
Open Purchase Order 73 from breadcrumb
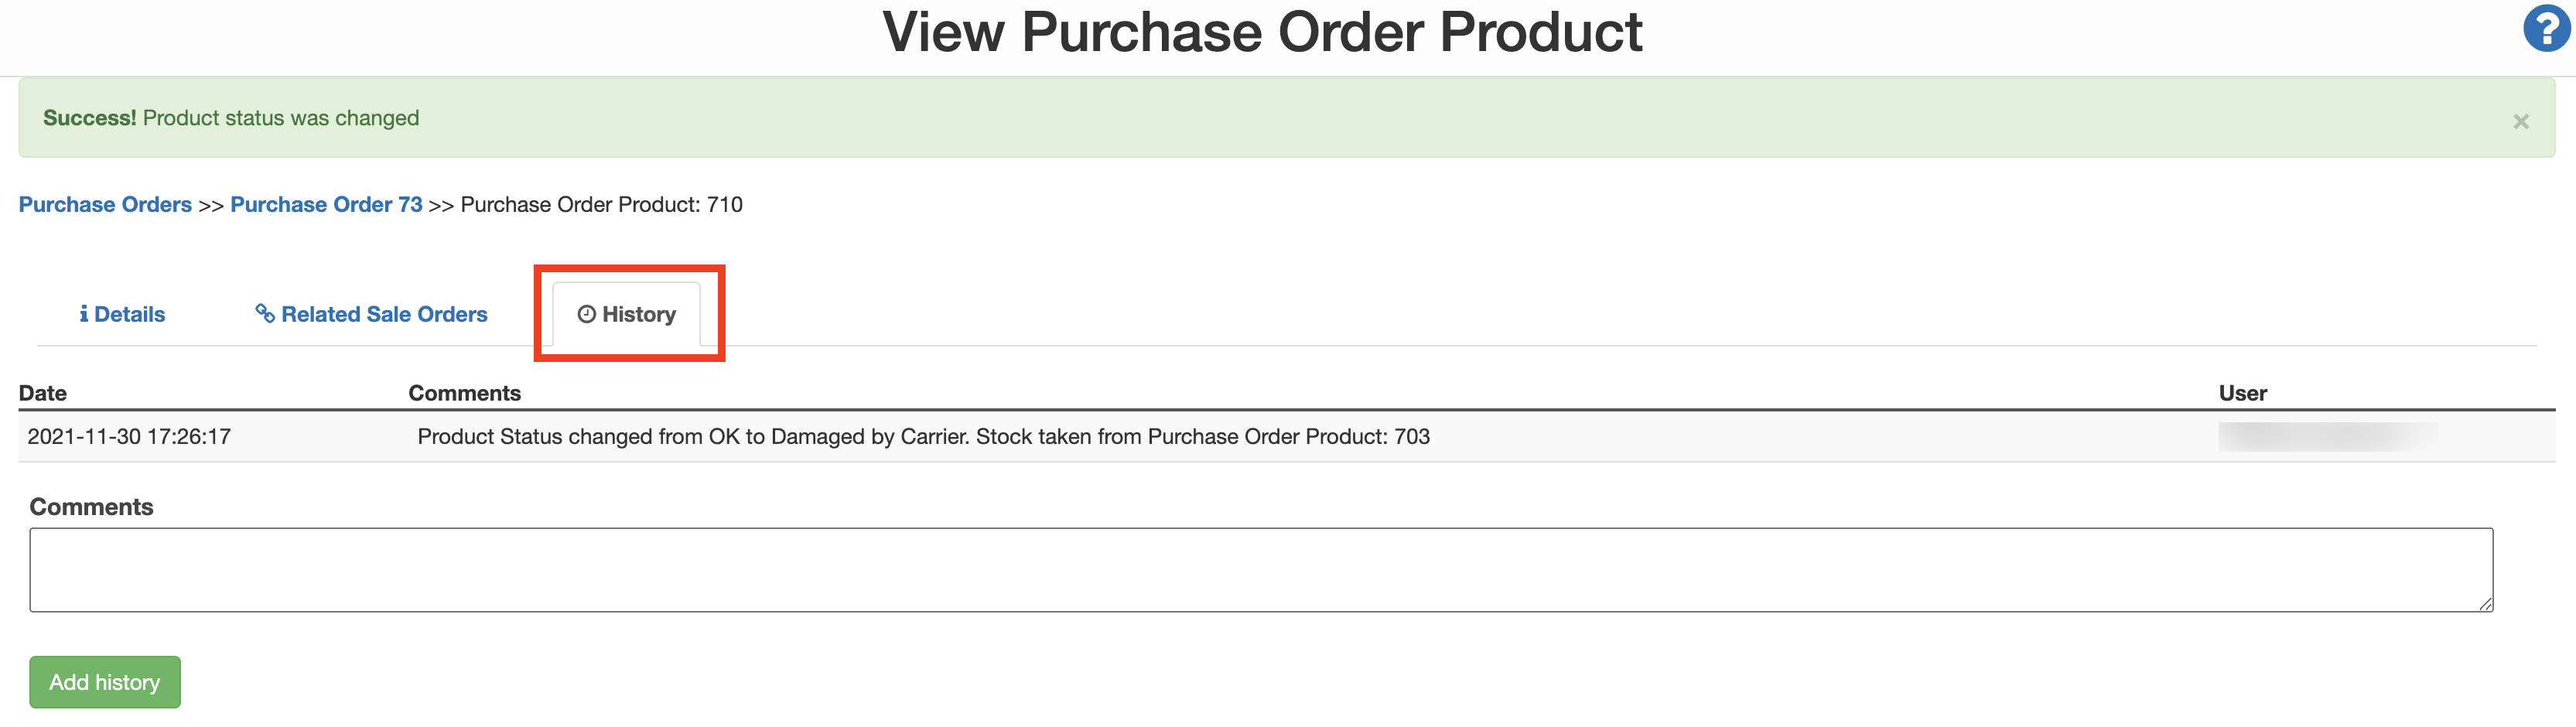pos(325,204)
